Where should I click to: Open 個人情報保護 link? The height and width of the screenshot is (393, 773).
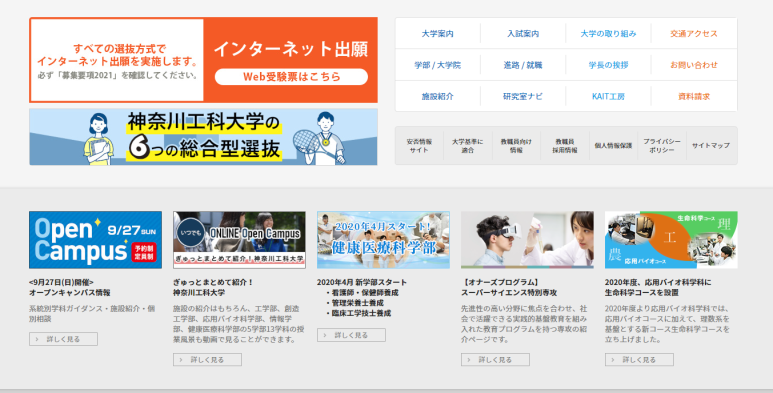[x=613, y=145]
